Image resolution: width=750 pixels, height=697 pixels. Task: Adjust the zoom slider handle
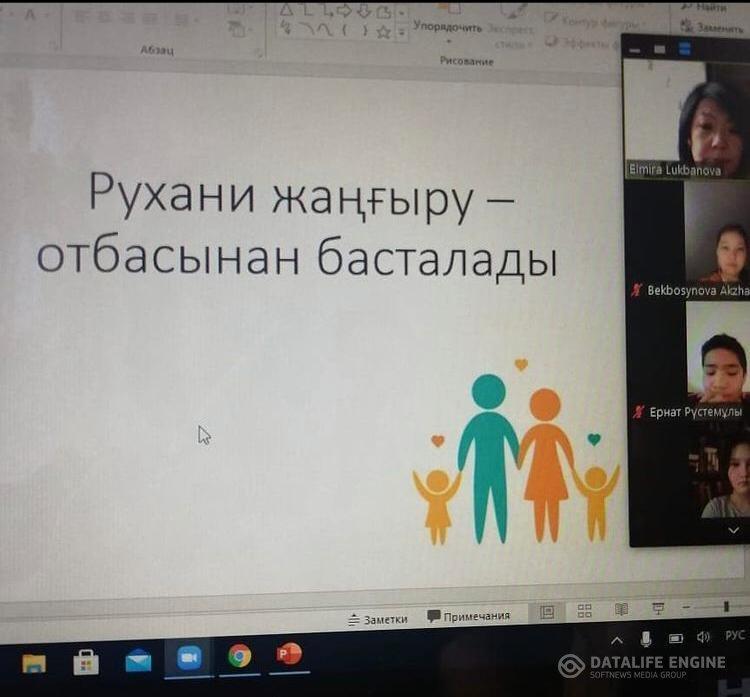[x=726, y=607]
